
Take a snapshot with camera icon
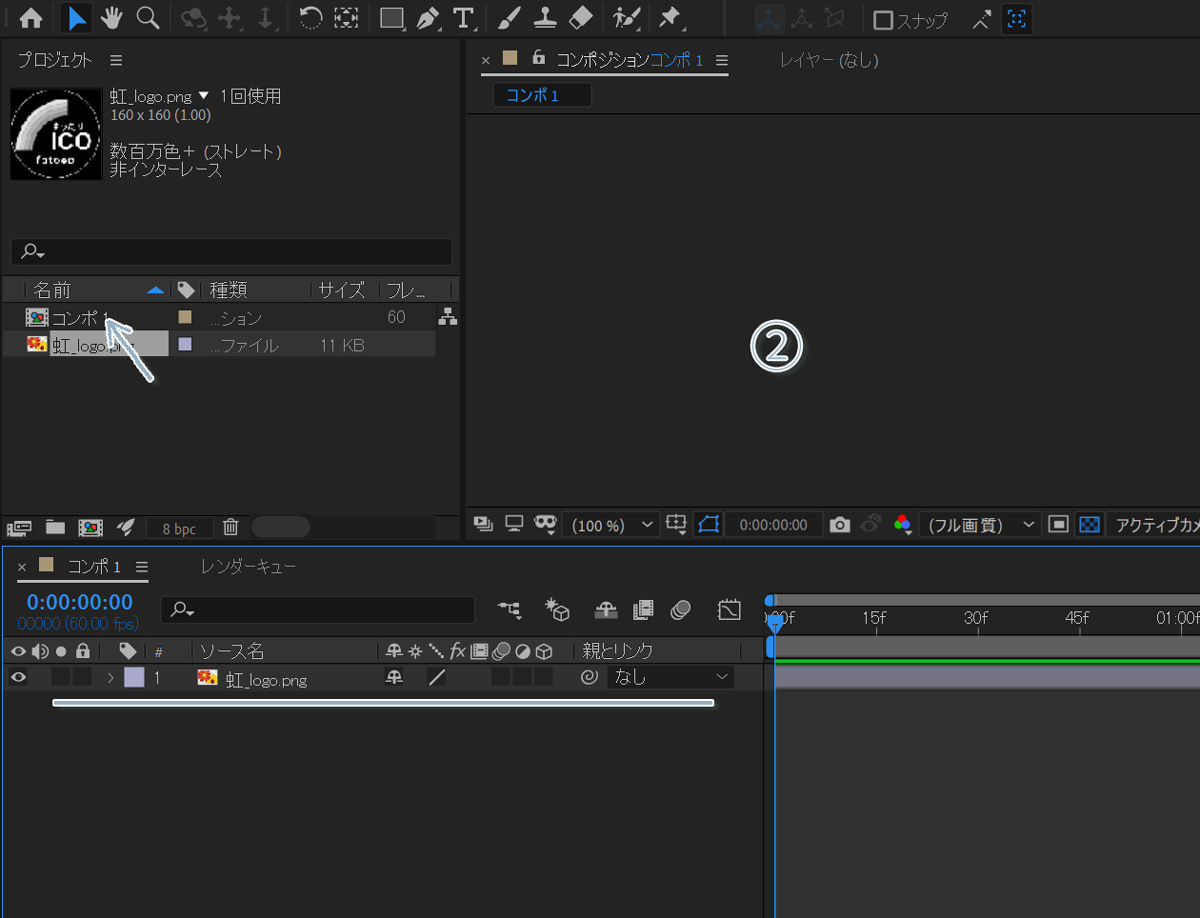coord(840,525)
